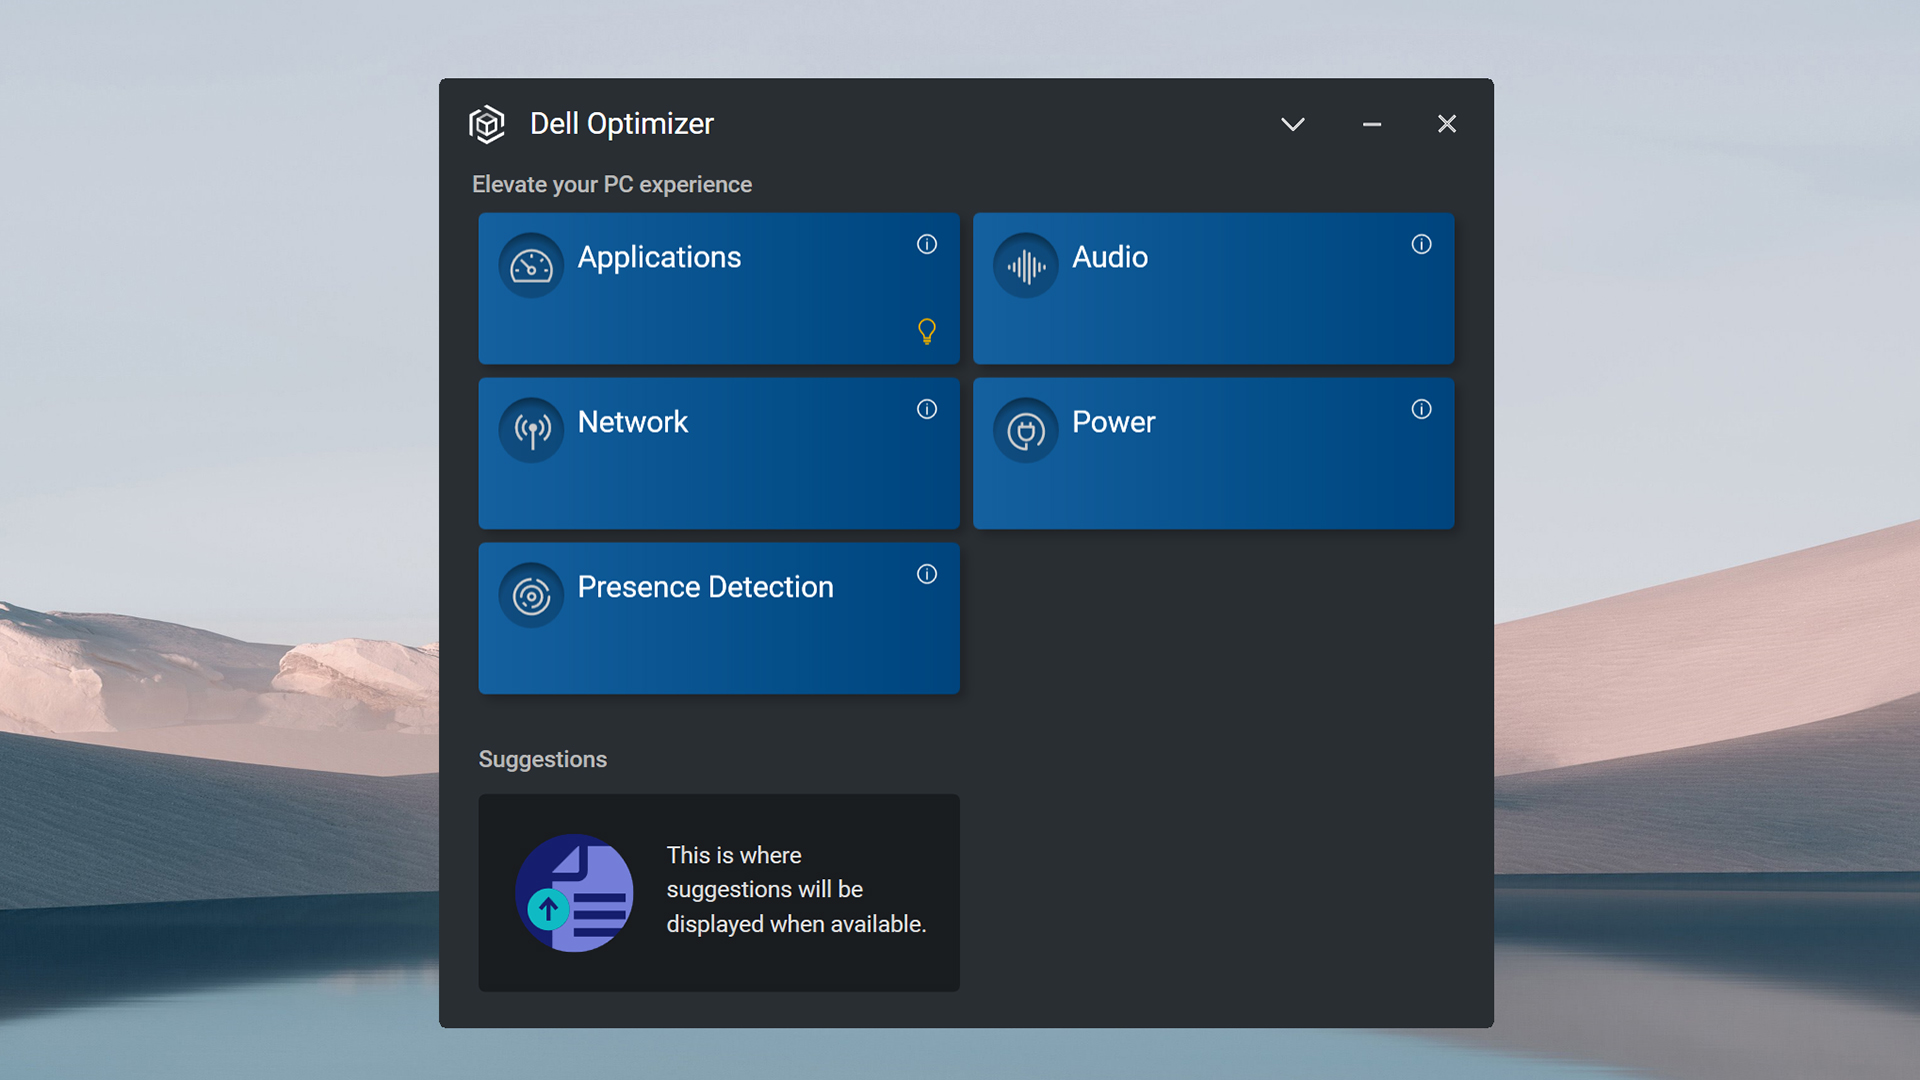
Task: Click the yellow lightbulb suggestion icon
Action: (927, 331)
